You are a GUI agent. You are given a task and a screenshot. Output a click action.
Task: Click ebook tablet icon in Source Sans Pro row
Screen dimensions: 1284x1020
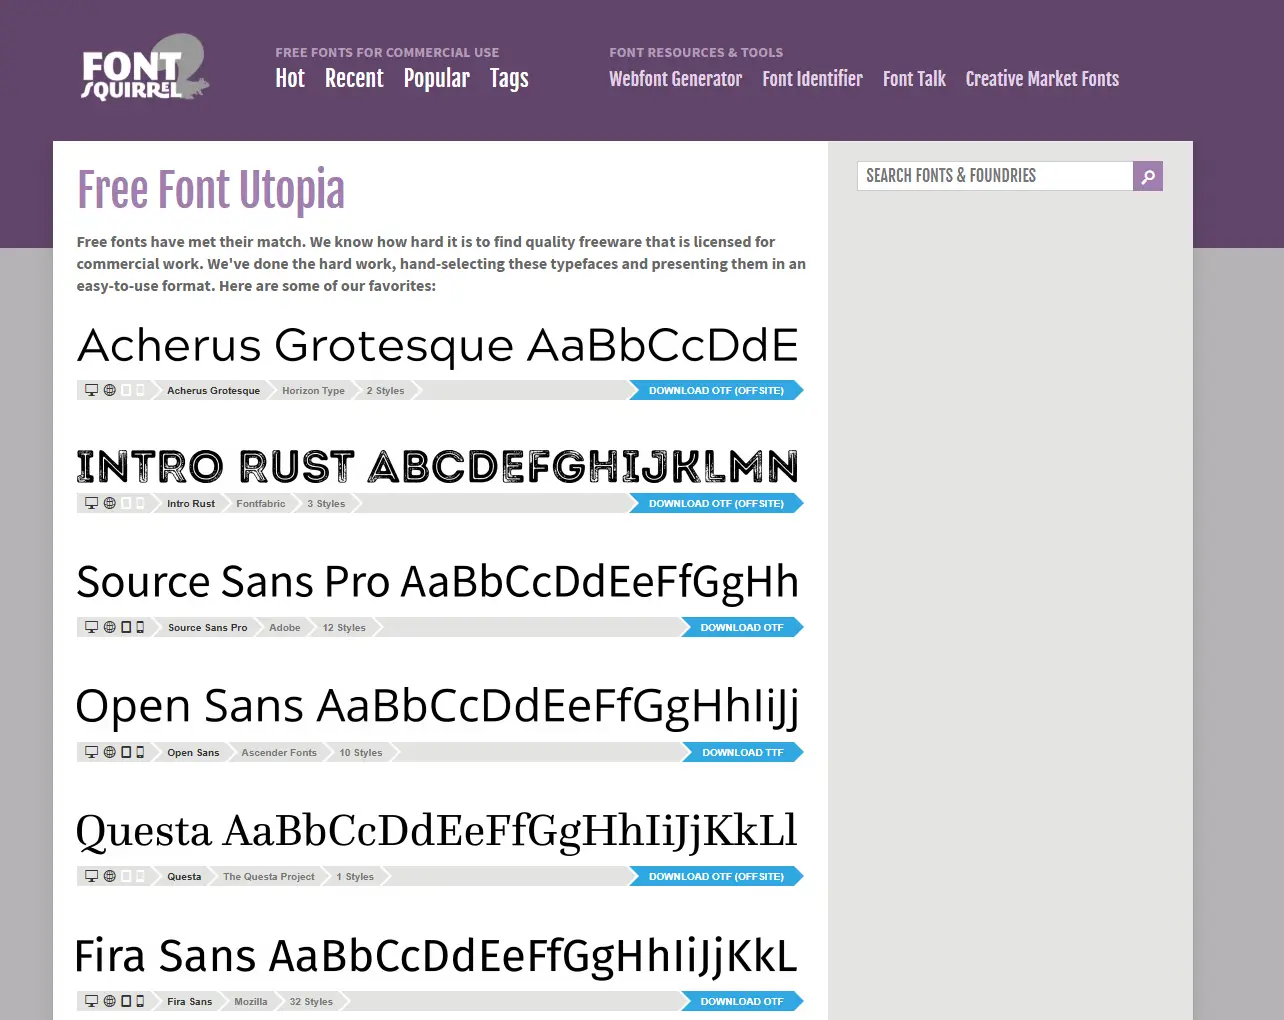[x=126, y=627]
